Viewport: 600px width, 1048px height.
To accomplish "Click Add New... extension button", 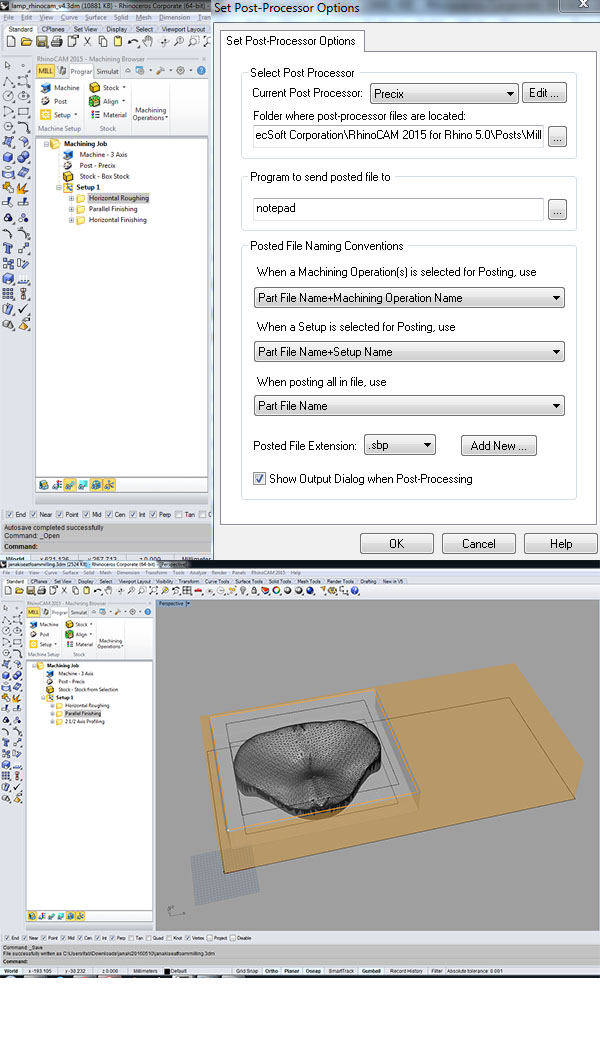I will (498, 446).
